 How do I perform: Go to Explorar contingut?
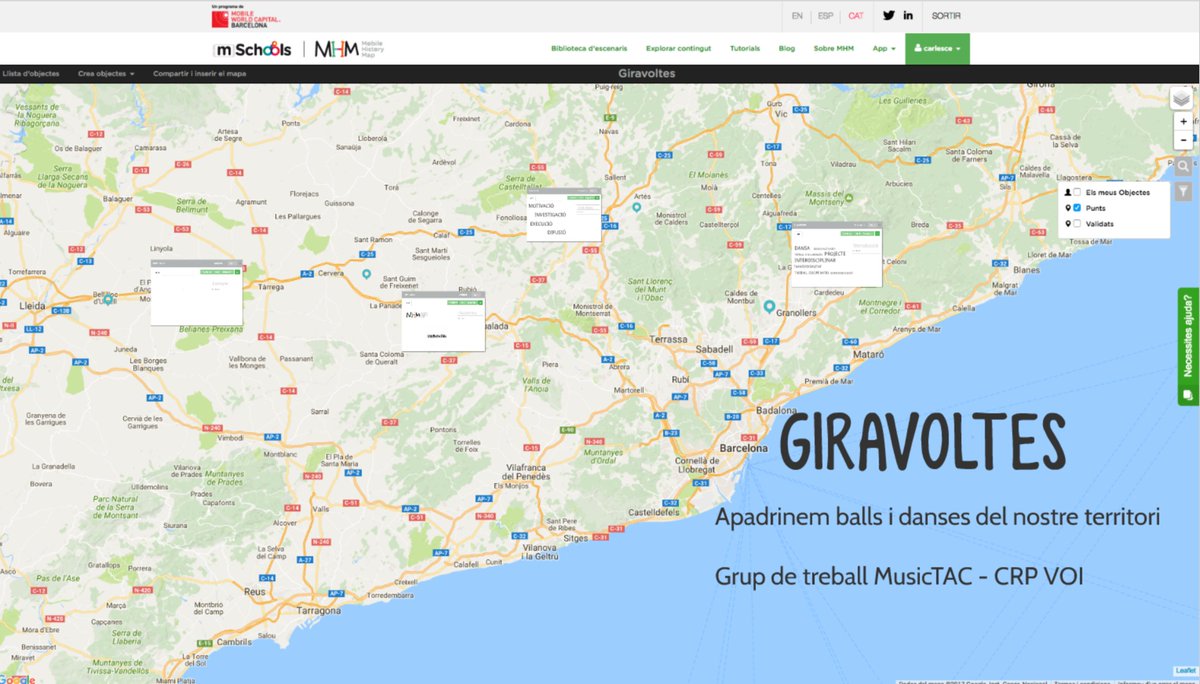(x=679, y=48)
